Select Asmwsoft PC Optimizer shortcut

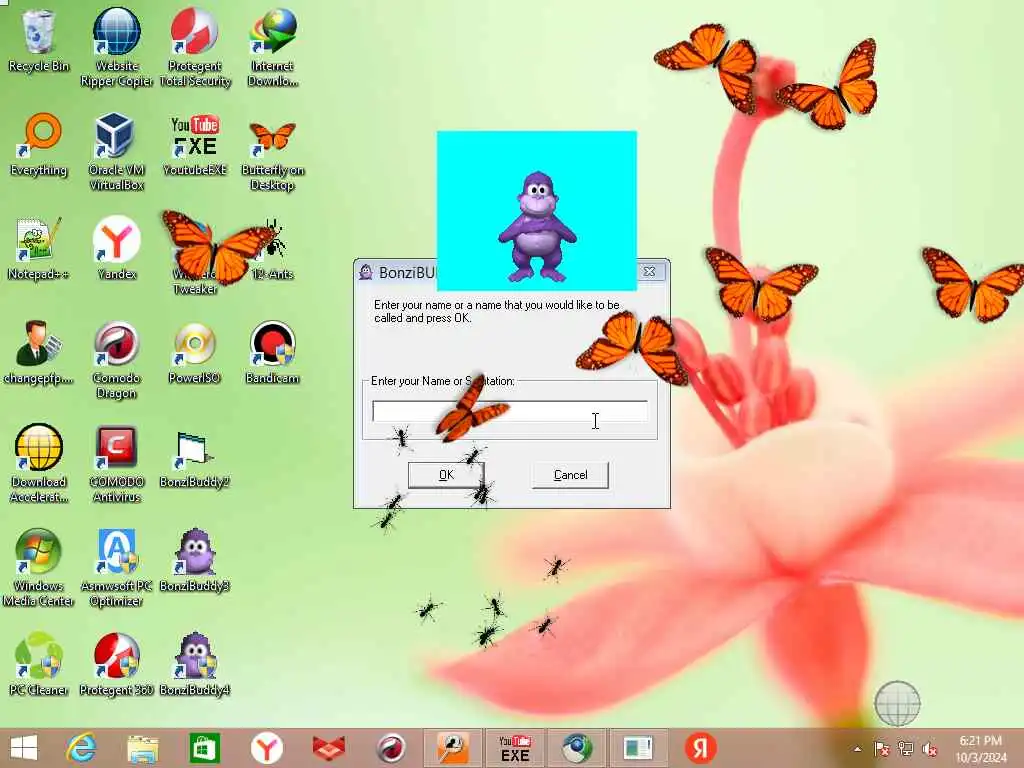click(x=116, y=567)
